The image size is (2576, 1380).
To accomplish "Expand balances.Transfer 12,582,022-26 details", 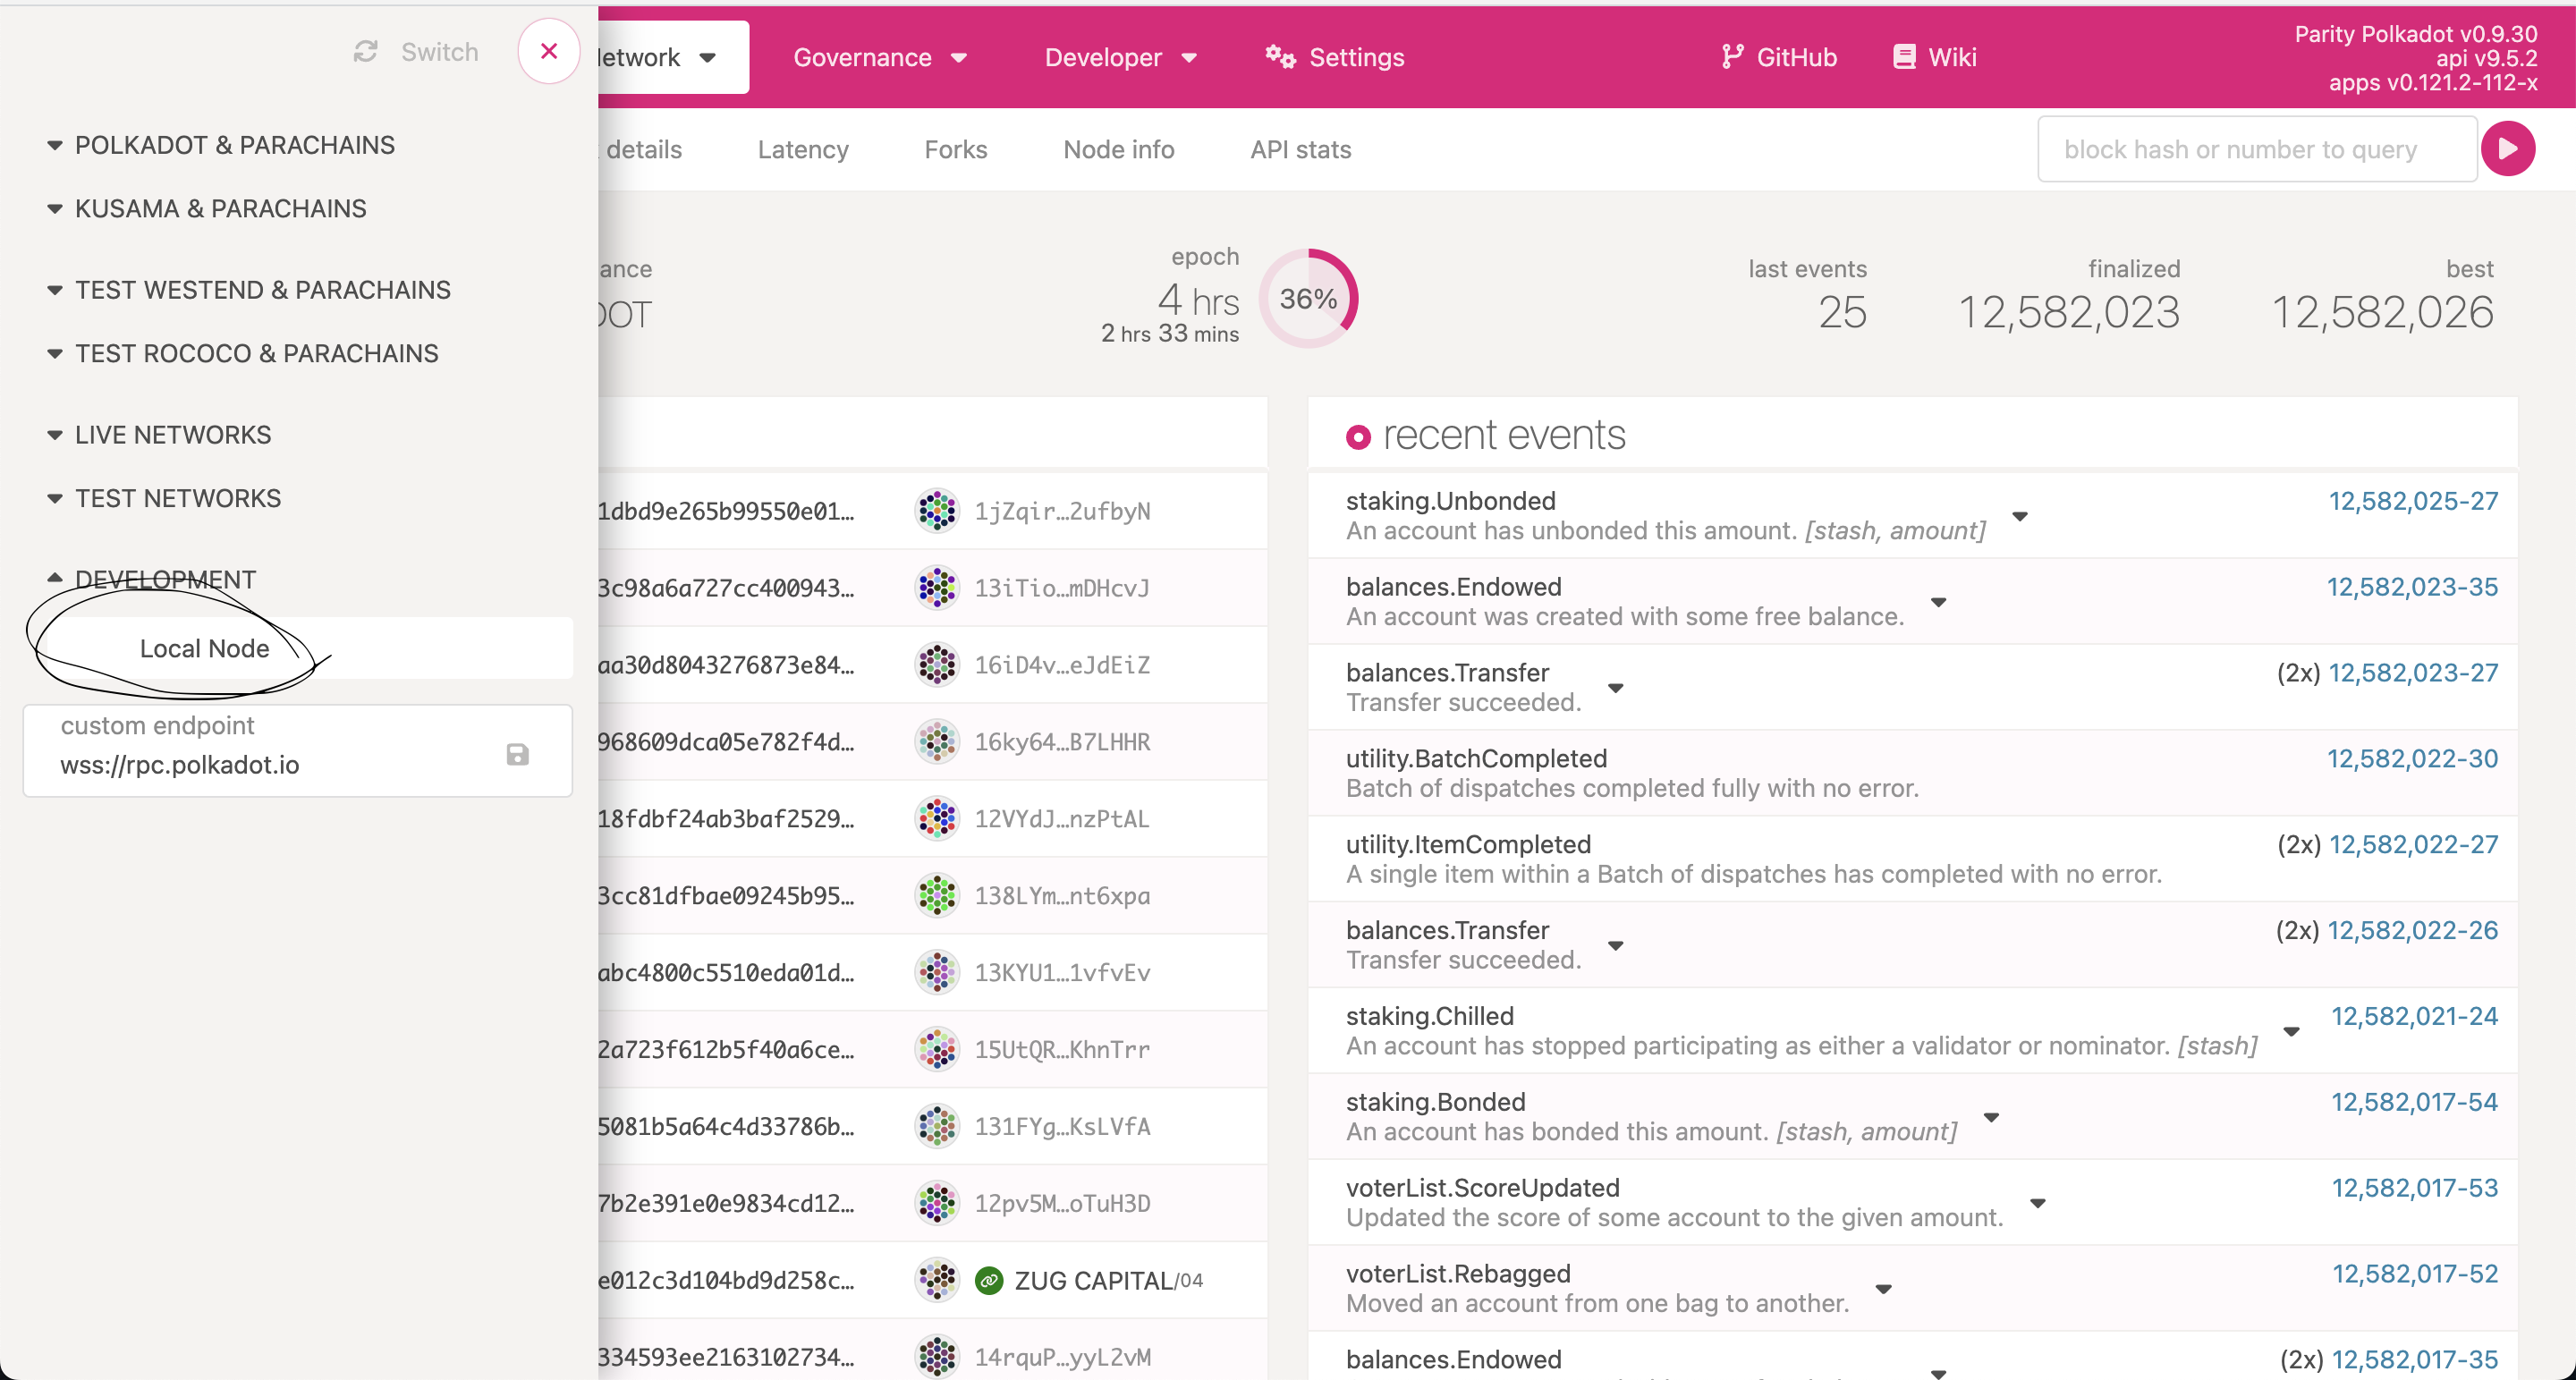I will pyautogui.click(x=1616, y=946).
